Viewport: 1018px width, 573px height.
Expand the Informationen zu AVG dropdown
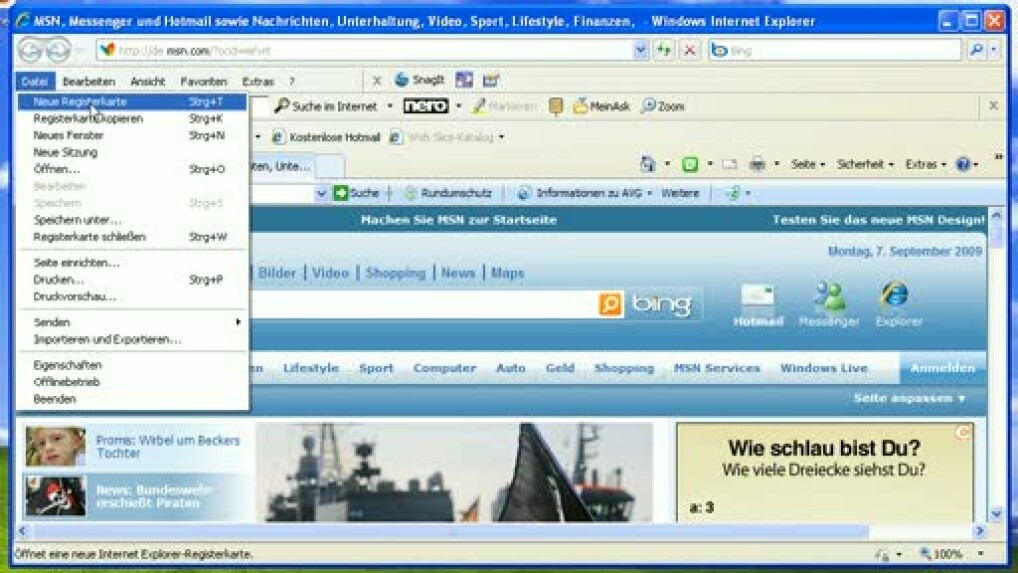(x=649, y=193)
